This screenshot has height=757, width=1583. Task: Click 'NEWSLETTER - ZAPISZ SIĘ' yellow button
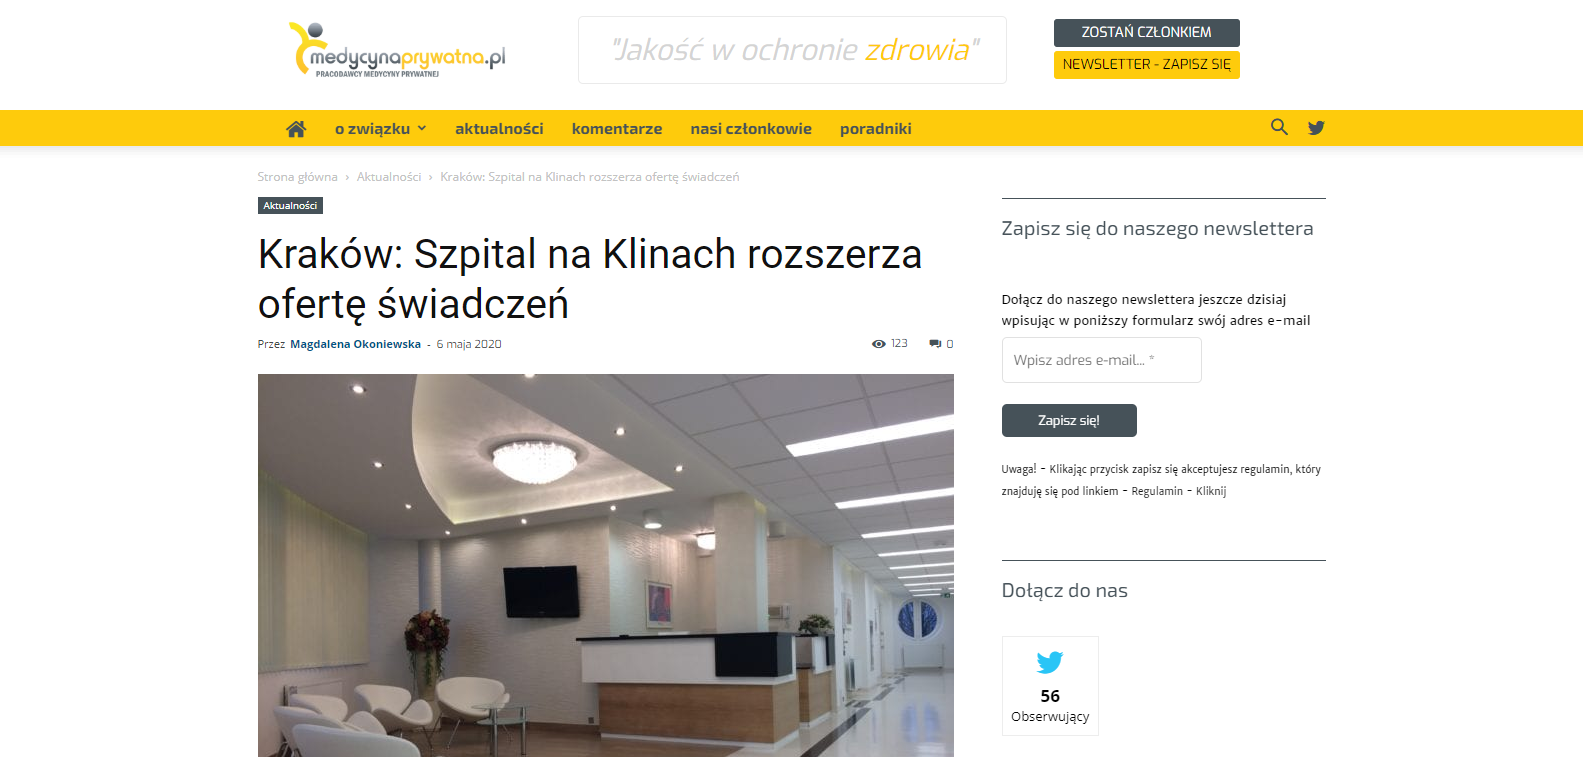1147,65
